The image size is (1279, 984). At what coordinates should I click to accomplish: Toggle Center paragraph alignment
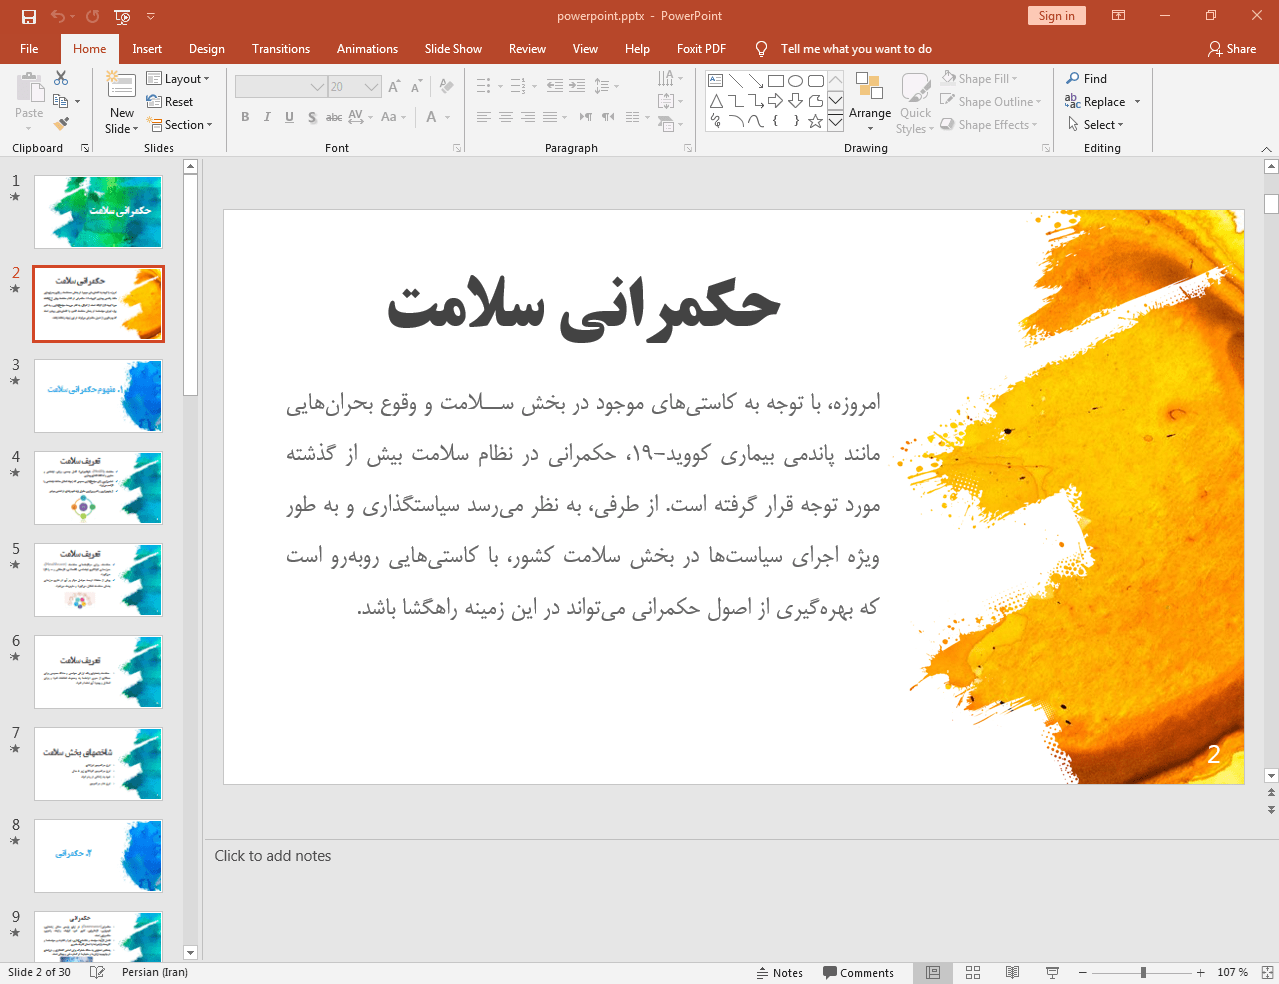[x=506, y=117]
